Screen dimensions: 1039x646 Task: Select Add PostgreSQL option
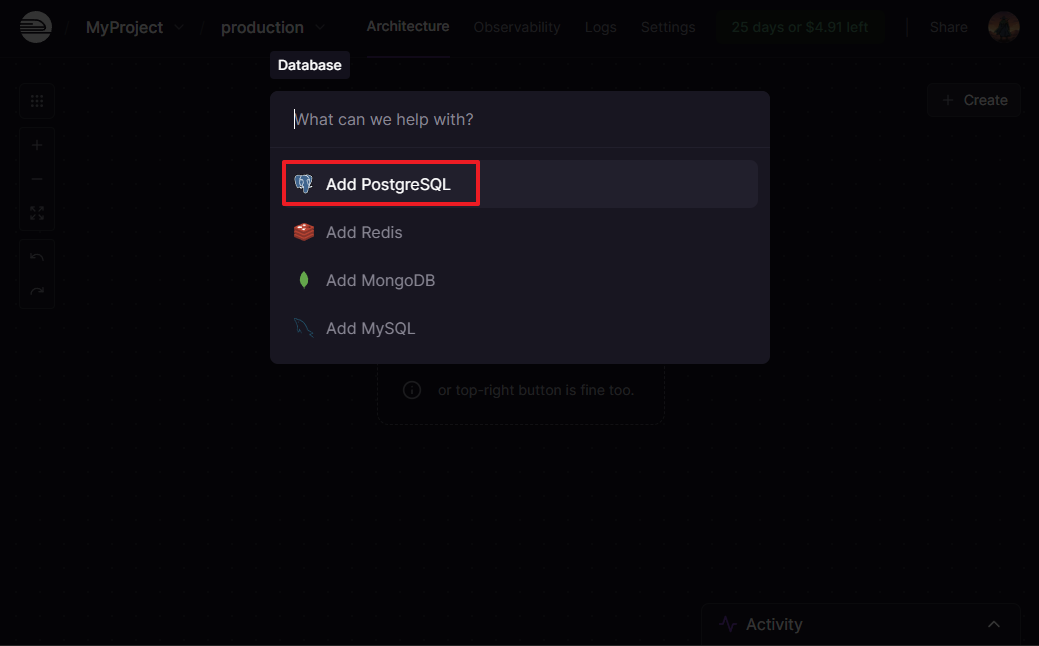tap(388, 184)
